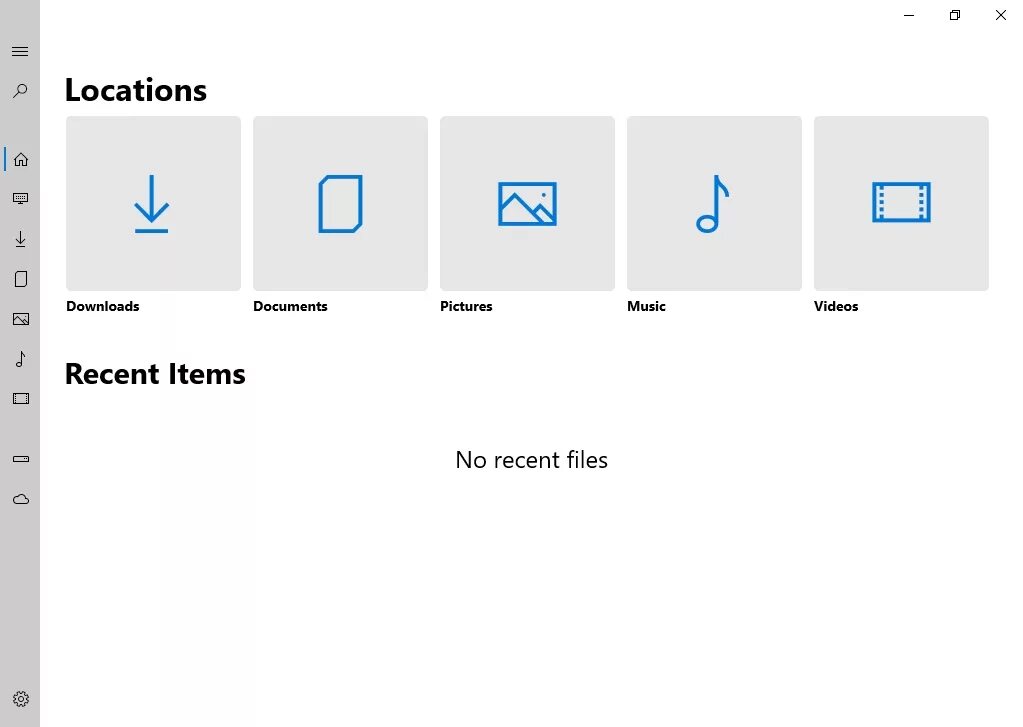Click the Recent Items section heading
The image size is (1023, 727).
click(155, 374)
